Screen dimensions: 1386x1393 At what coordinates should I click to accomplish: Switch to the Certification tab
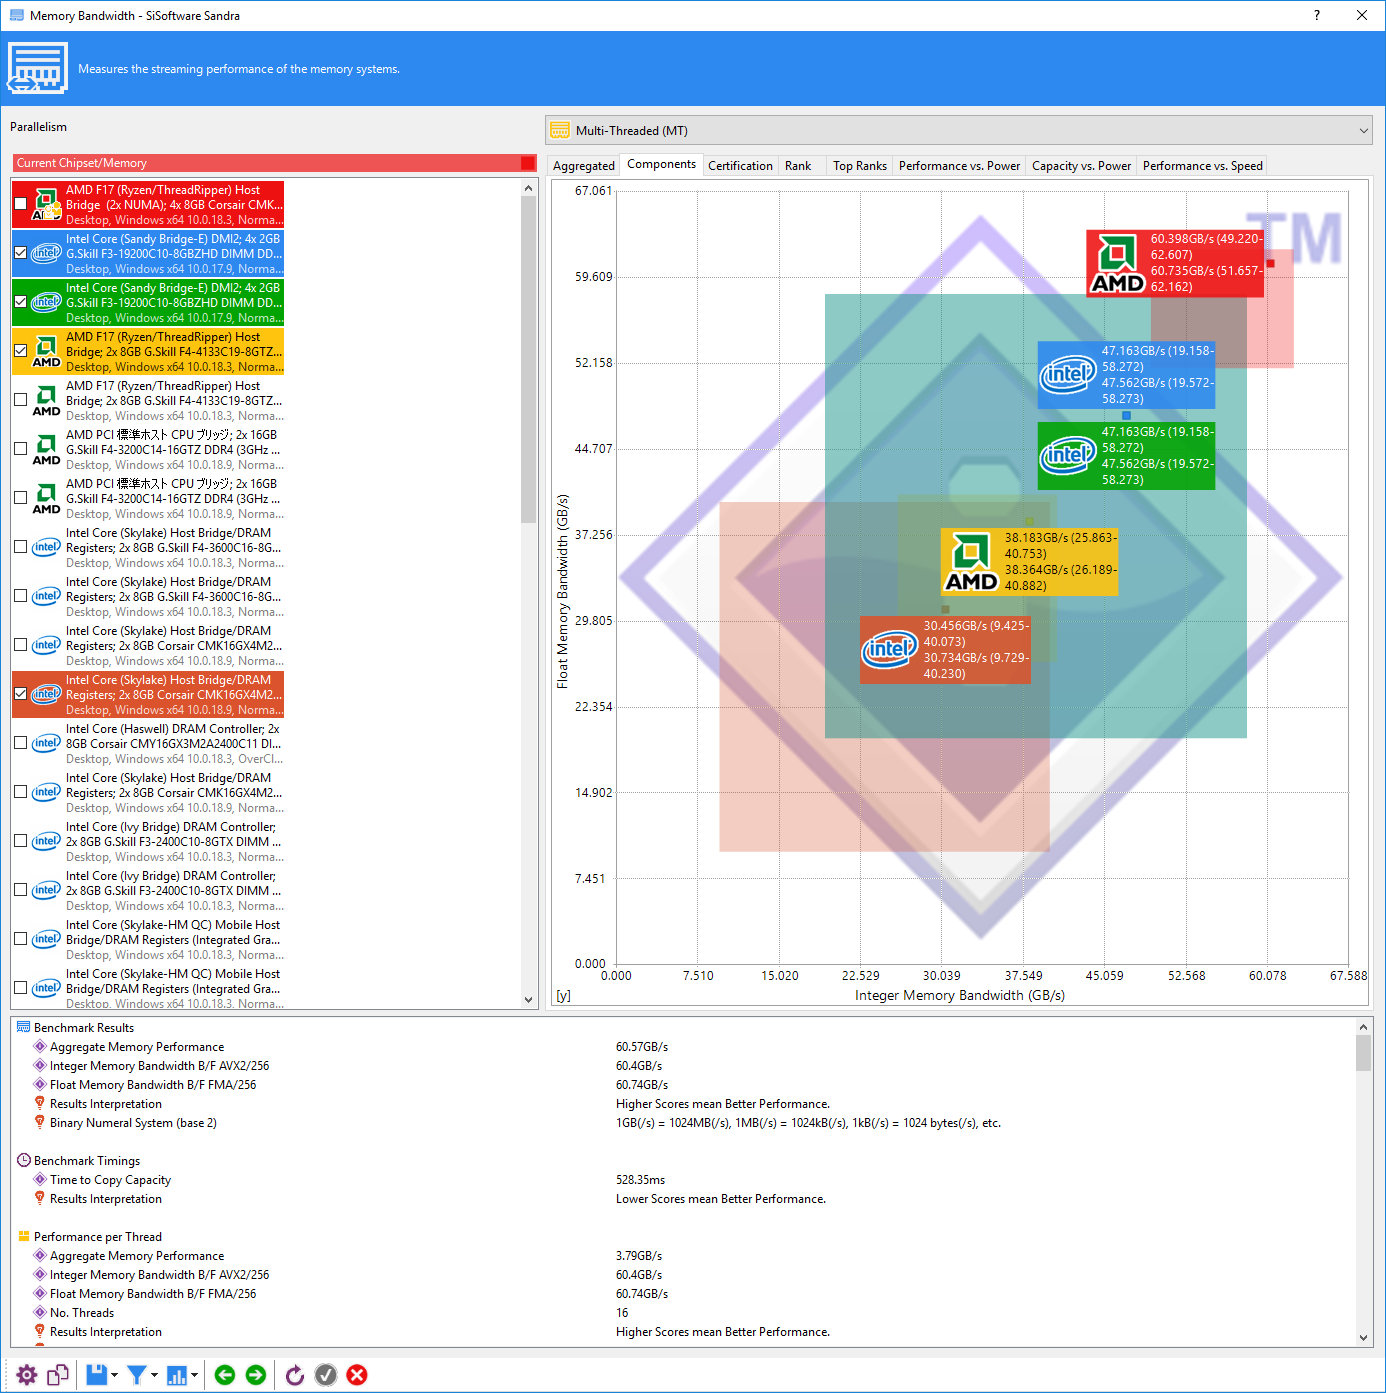(740, 166)
